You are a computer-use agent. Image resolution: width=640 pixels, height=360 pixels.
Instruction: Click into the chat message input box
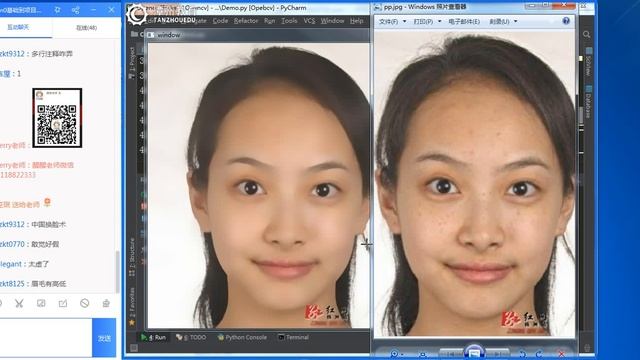46,338
